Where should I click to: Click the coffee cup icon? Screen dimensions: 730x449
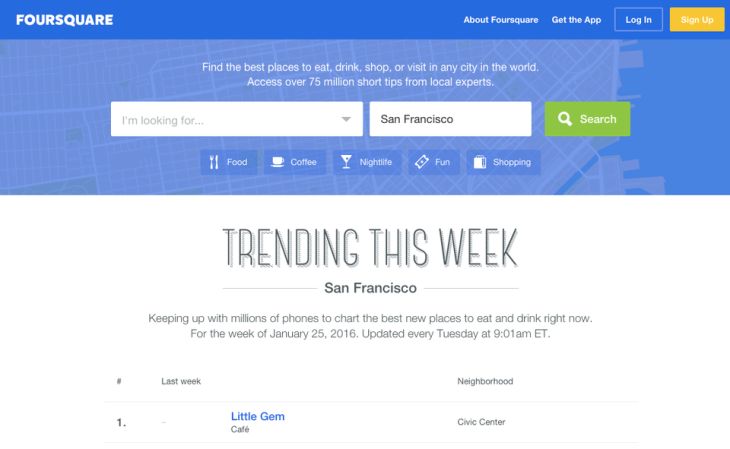[x=277, y=162]
